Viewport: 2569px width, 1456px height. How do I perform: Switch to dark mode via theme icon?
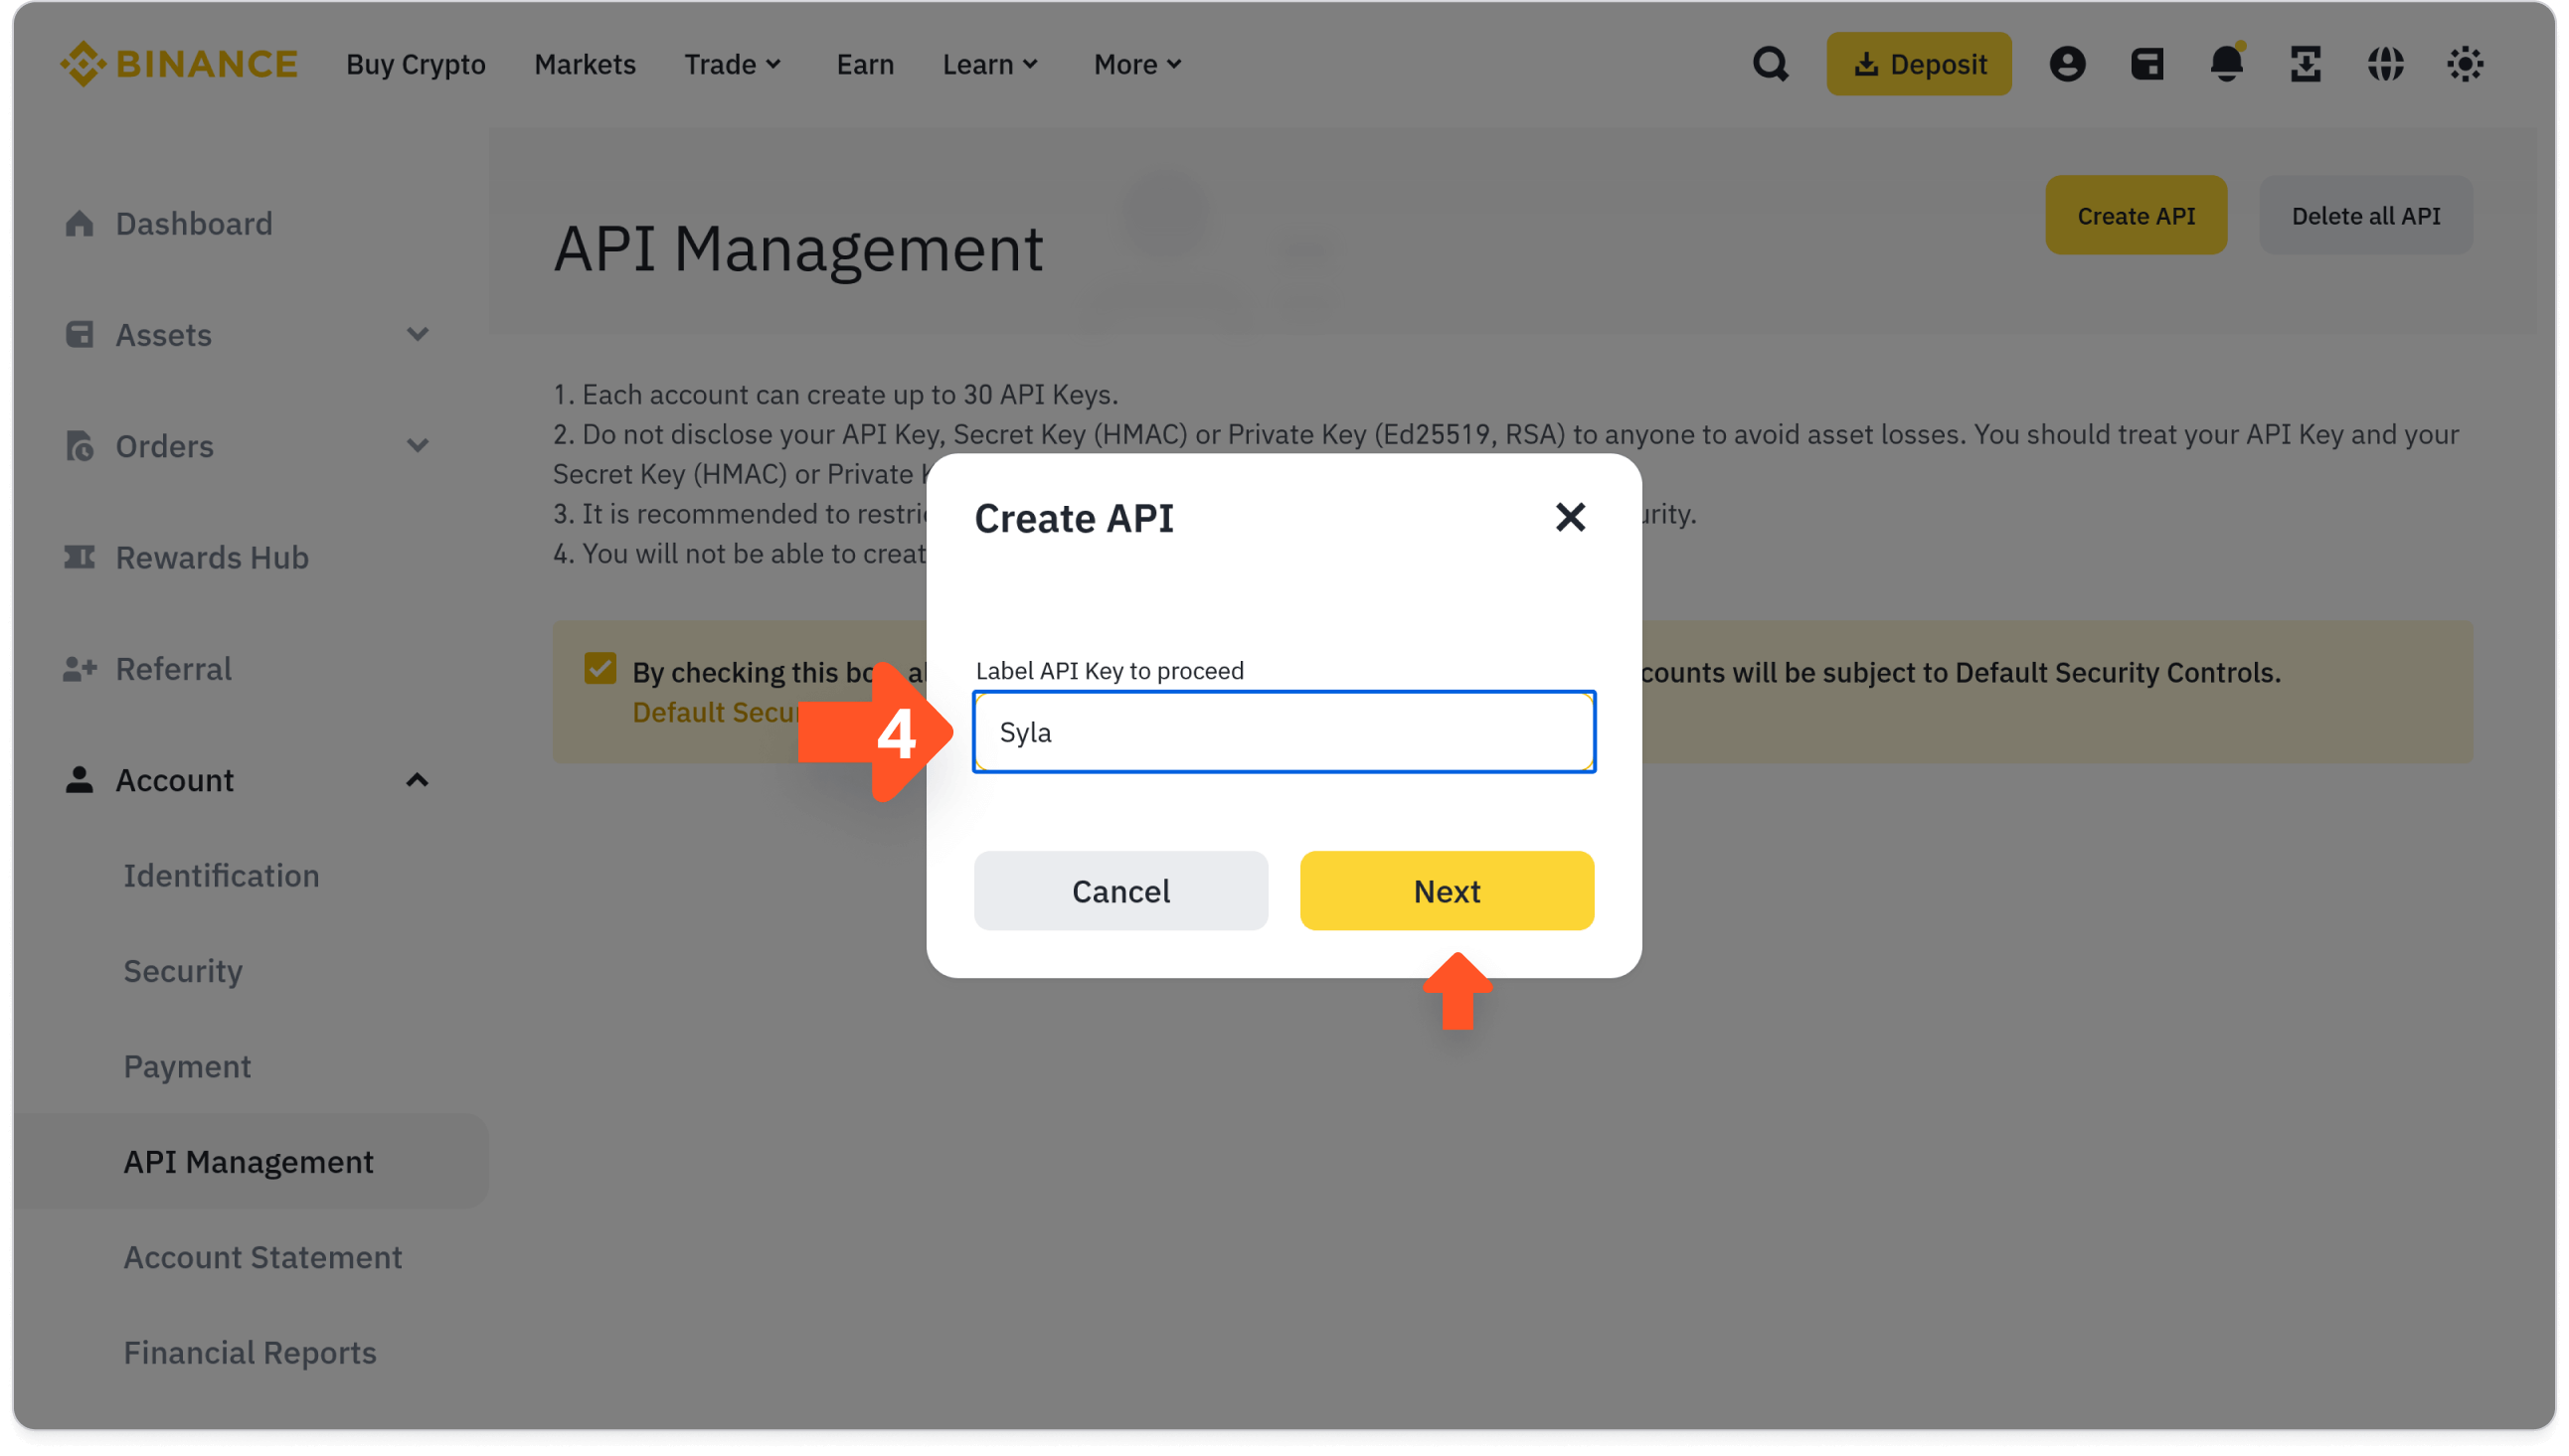[2465, 63]
